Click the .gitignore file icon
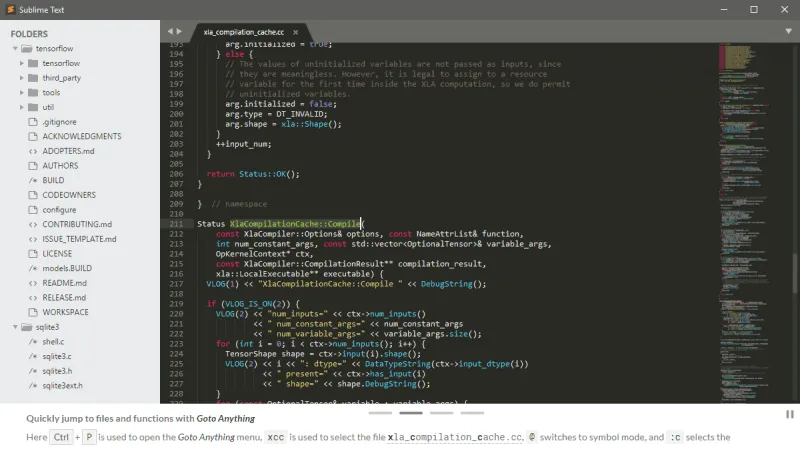 tap(33, 122)
